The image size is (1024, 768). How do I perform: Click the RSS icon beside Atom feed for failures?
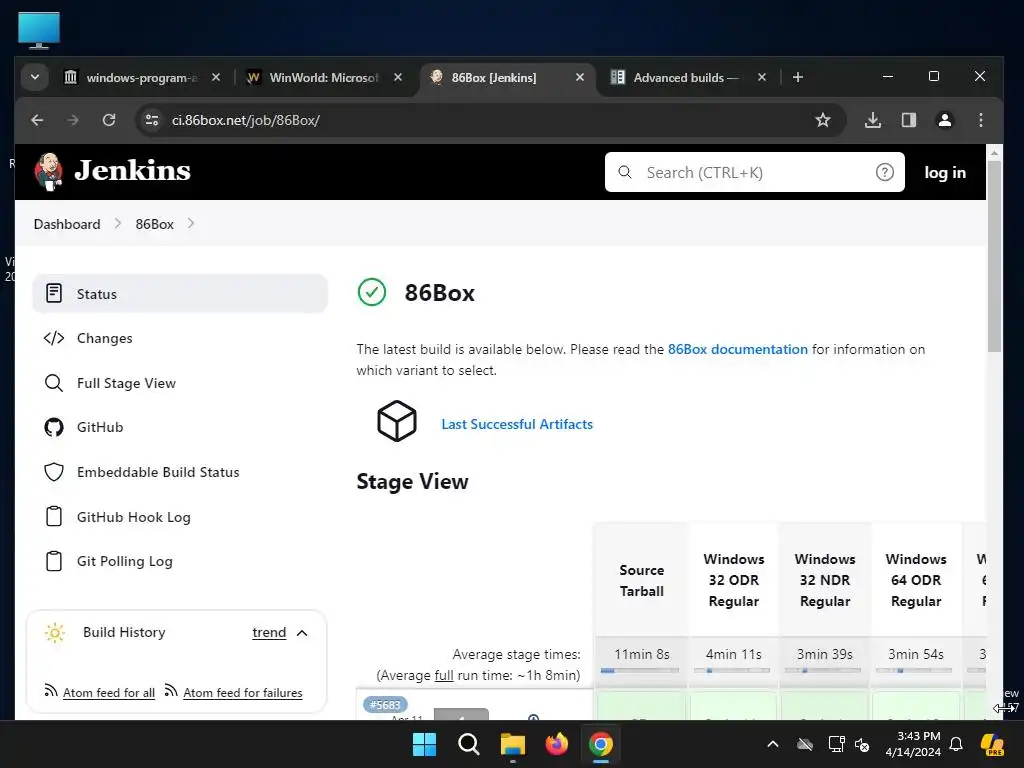pyautogui.click(x=171, y=690)
